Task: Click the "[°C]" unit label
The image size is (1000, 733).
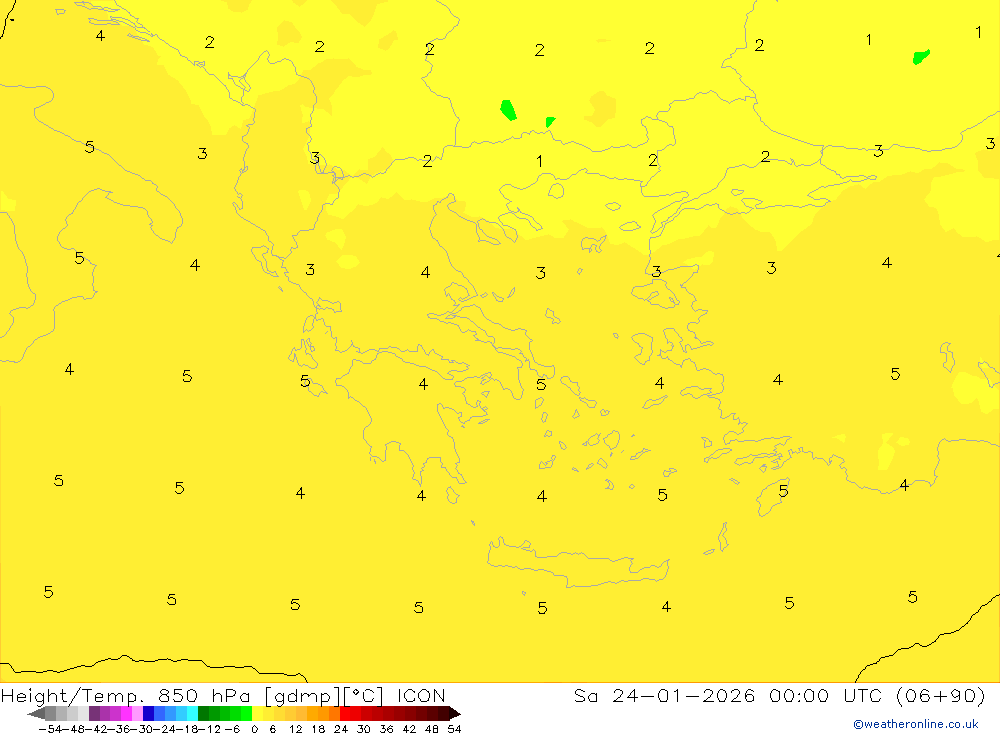Action: coord(362,696)
